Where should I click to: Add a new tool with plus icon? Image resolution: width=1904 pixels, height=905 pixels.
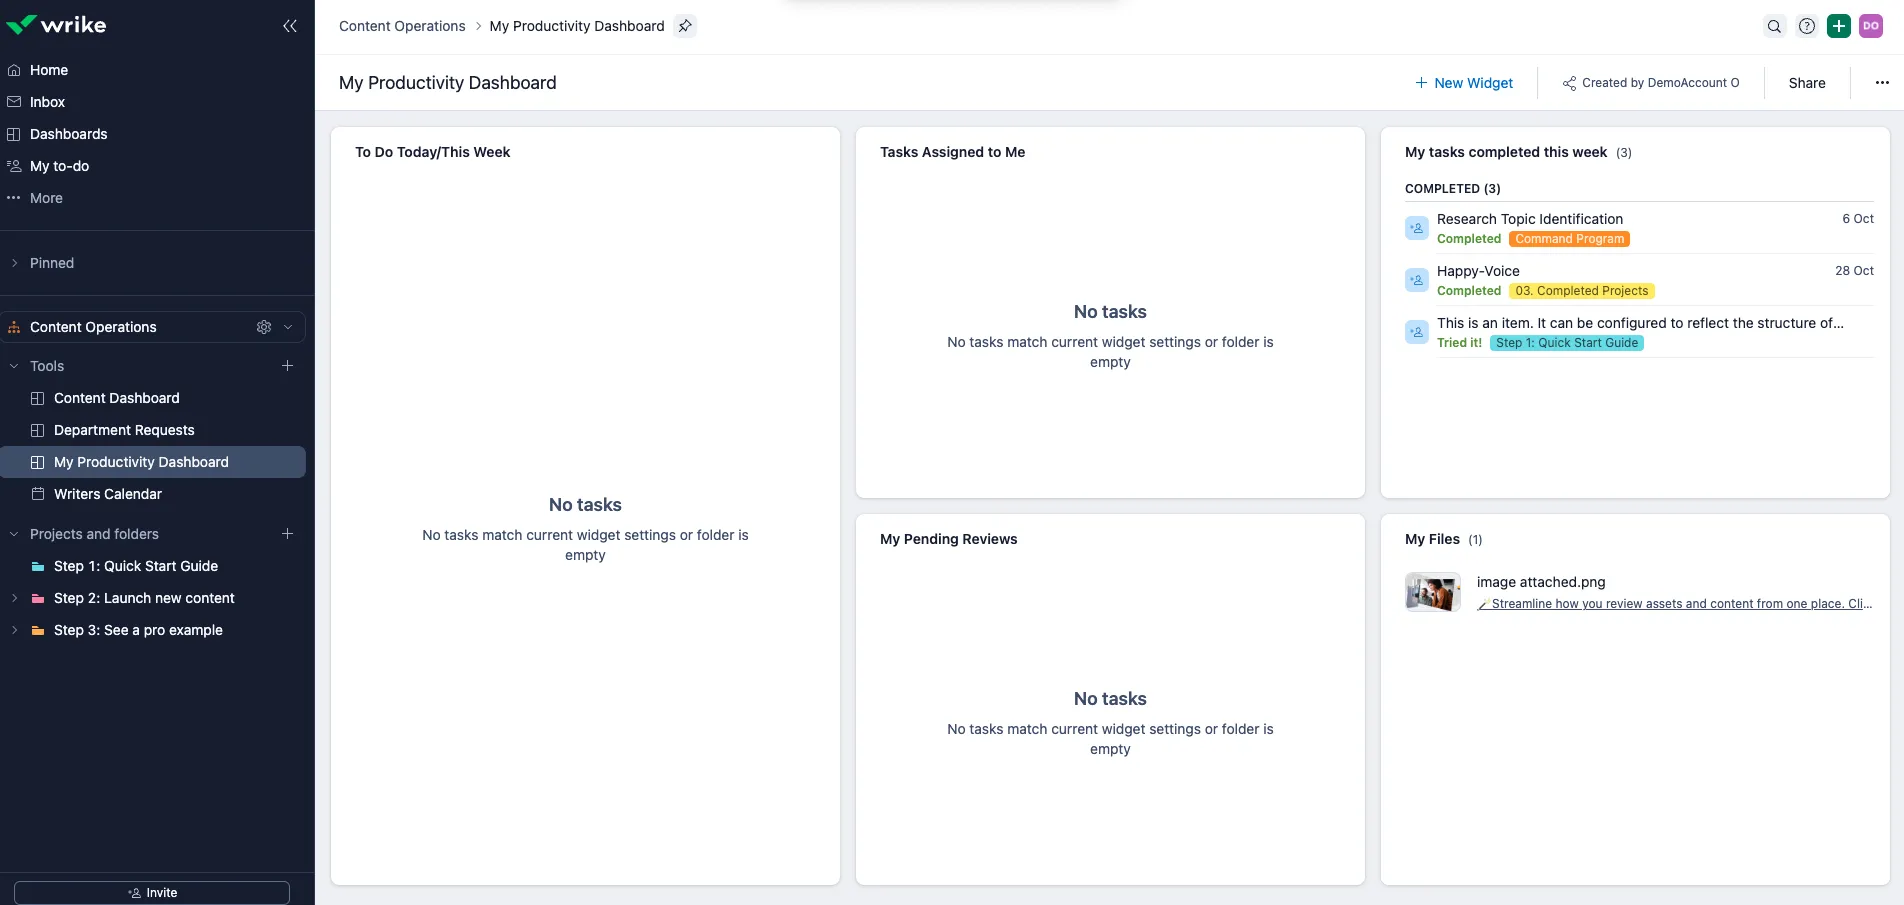[x=288, y=366]
